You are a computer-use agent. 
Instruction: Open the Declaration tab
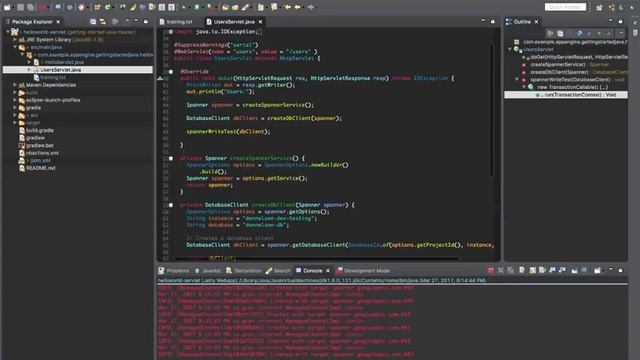[244, 271]
